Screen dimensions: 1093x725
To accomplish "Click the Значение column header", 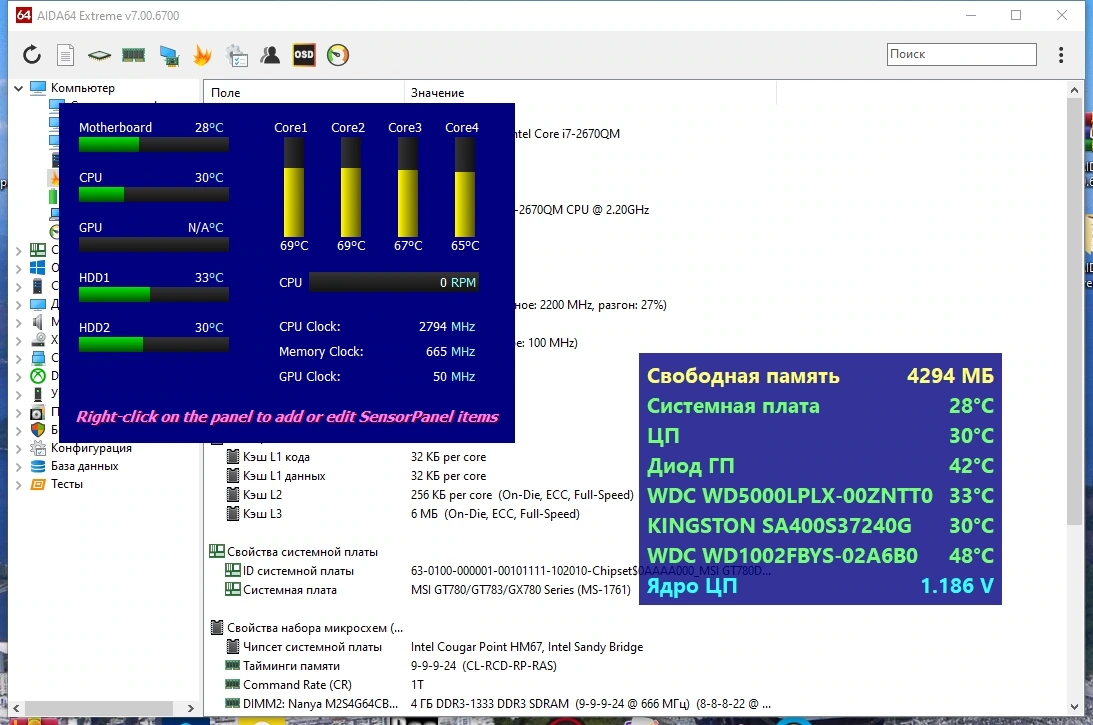I will coord(590,93).
